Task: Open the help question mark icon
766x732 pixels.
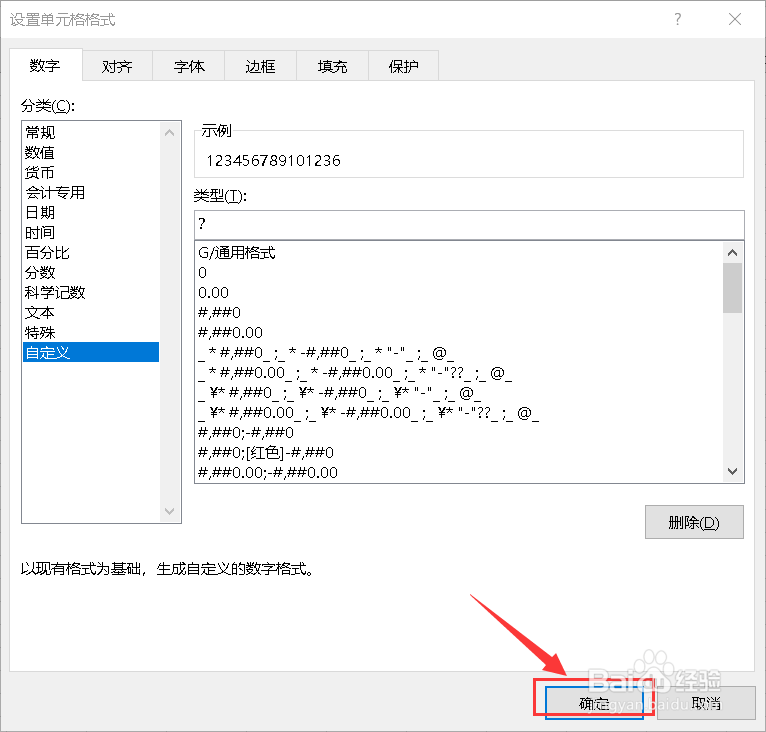Action: [x=677, y=19]
